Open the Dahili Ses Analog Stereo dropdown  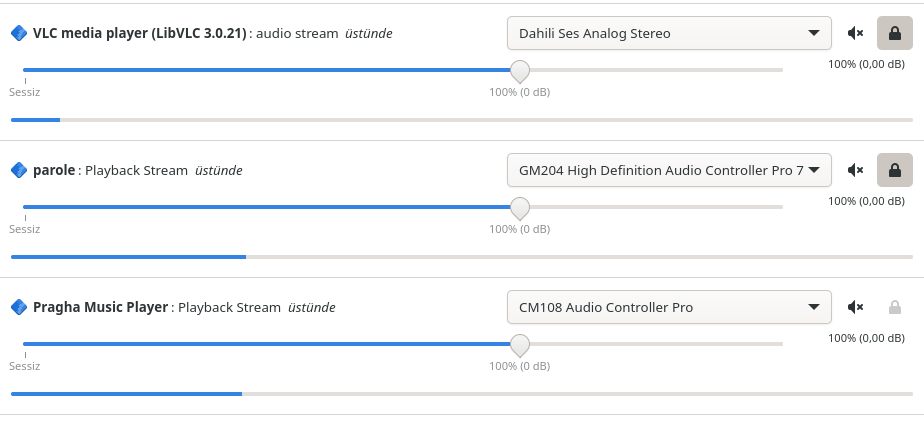point(669,34)
